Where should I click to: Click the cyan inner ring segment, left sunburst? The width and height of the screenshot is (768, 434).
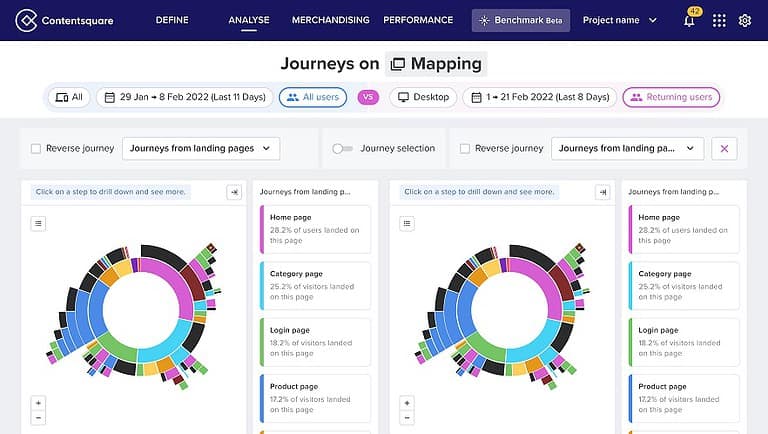169,345
